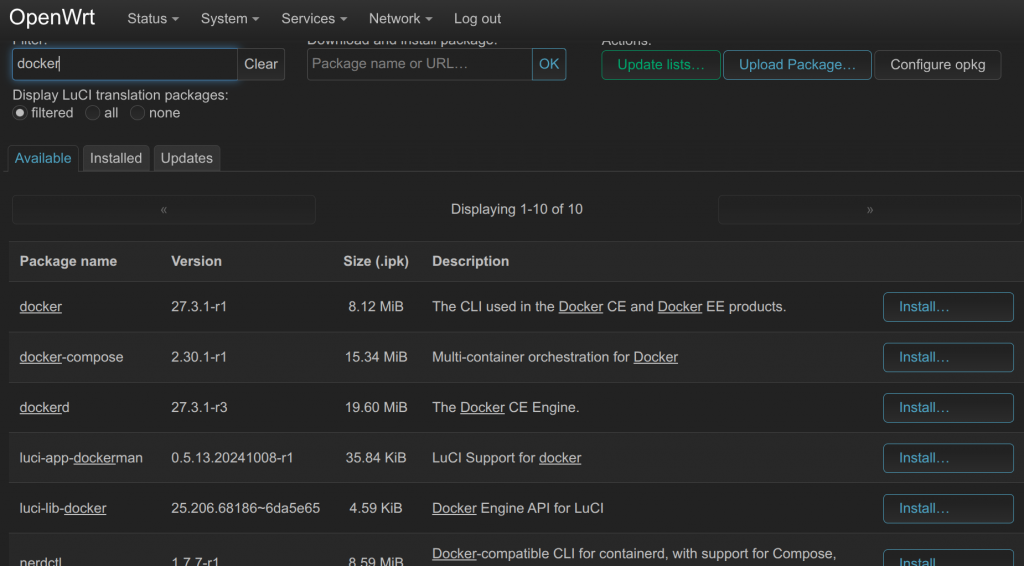Clear the package filter

[261, 64]
